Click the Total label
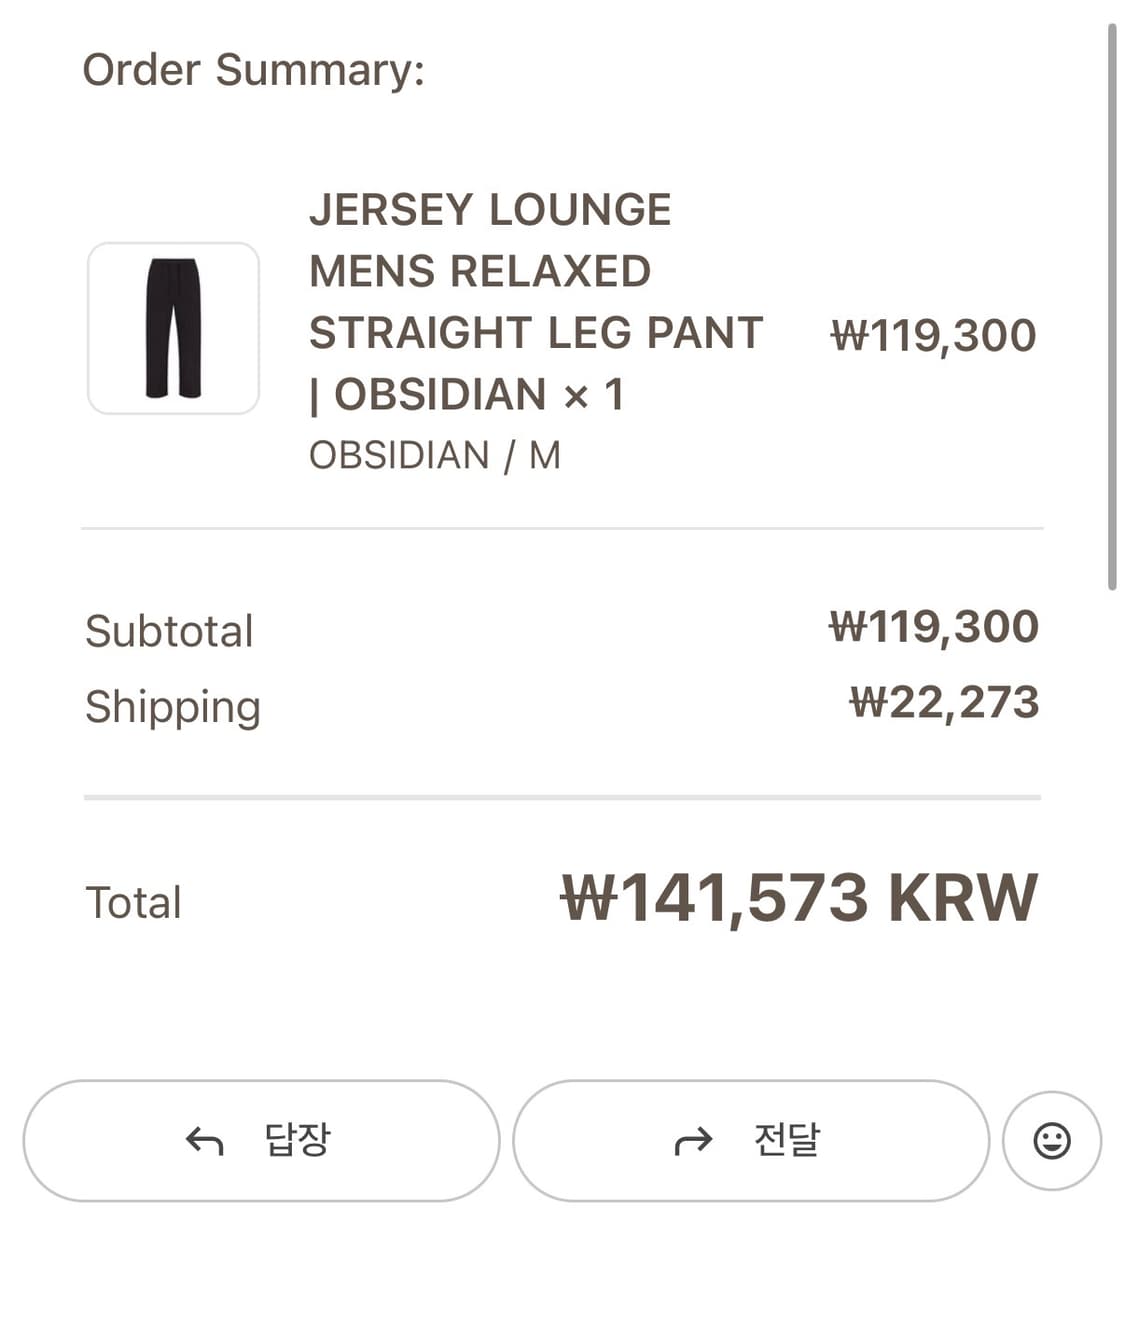This screenshot has width=1125, height=1320. click(x=133, y=902)
